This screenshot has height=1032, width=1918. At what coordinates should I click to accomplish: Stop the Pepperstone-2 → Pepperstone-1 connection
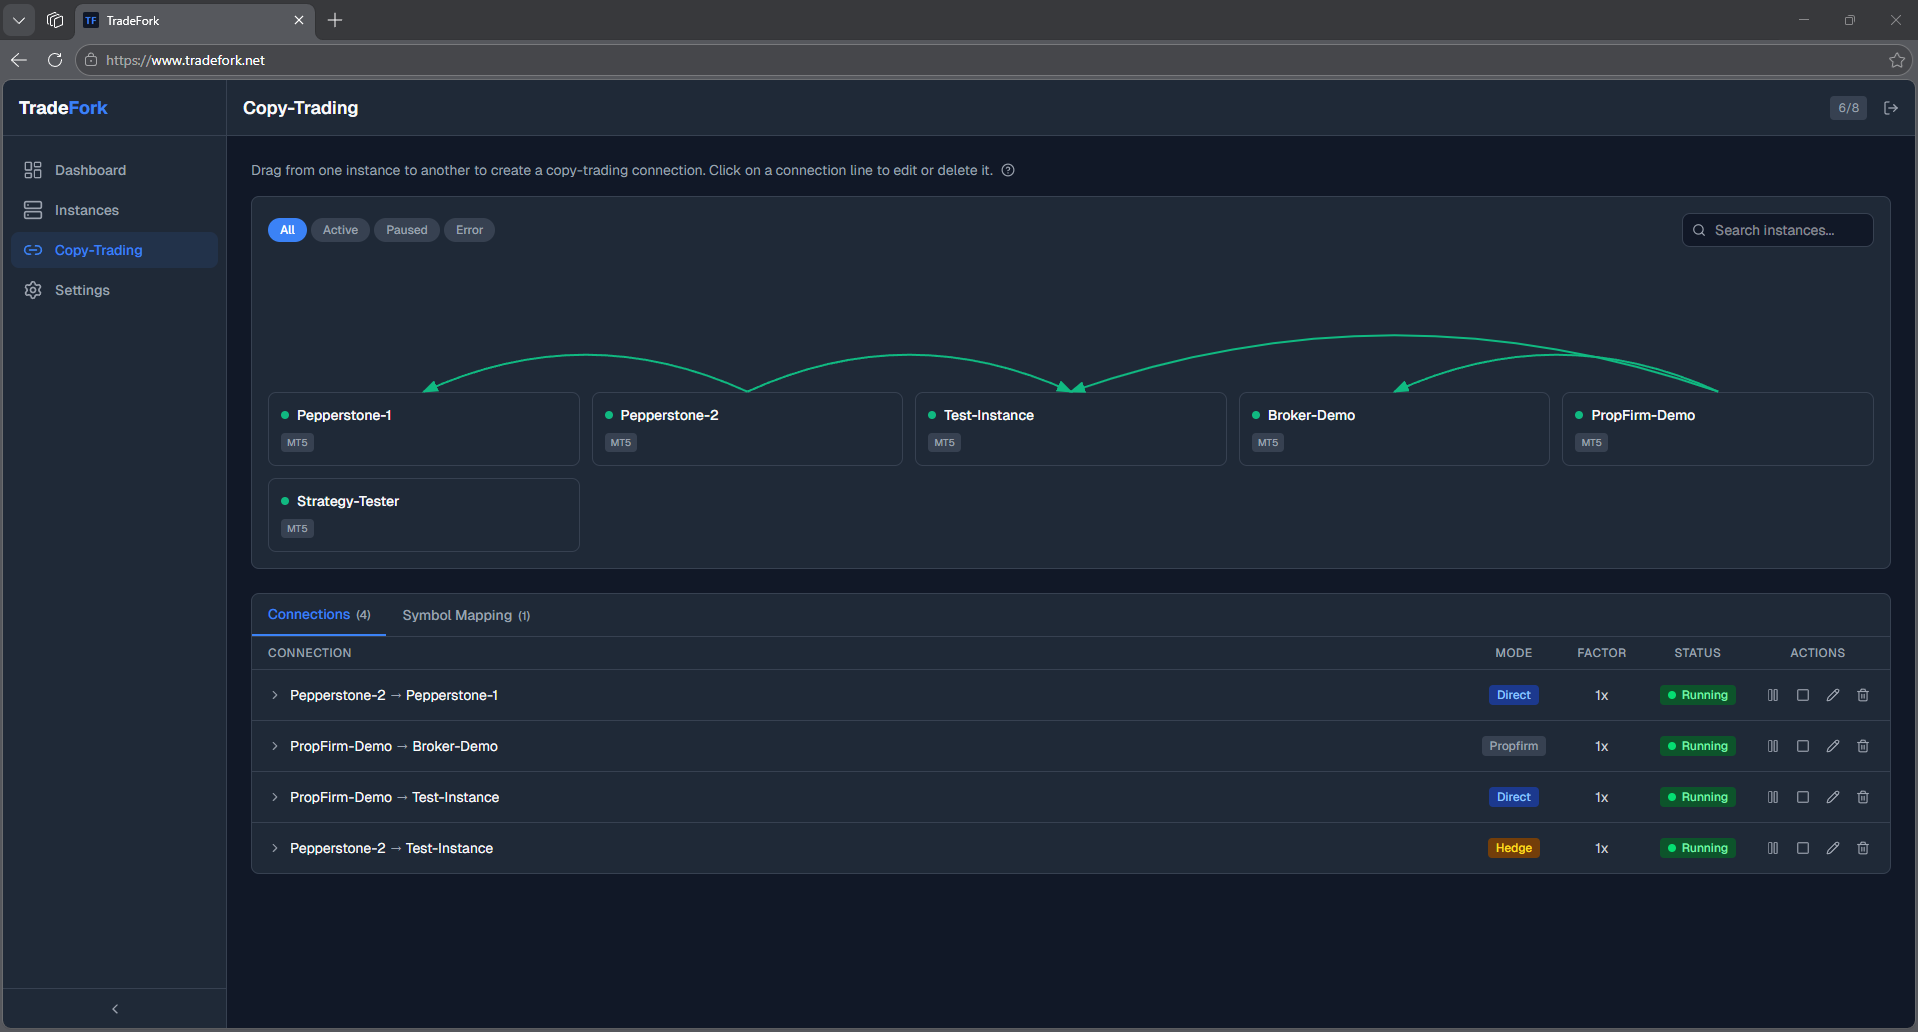click(1803, 695)
